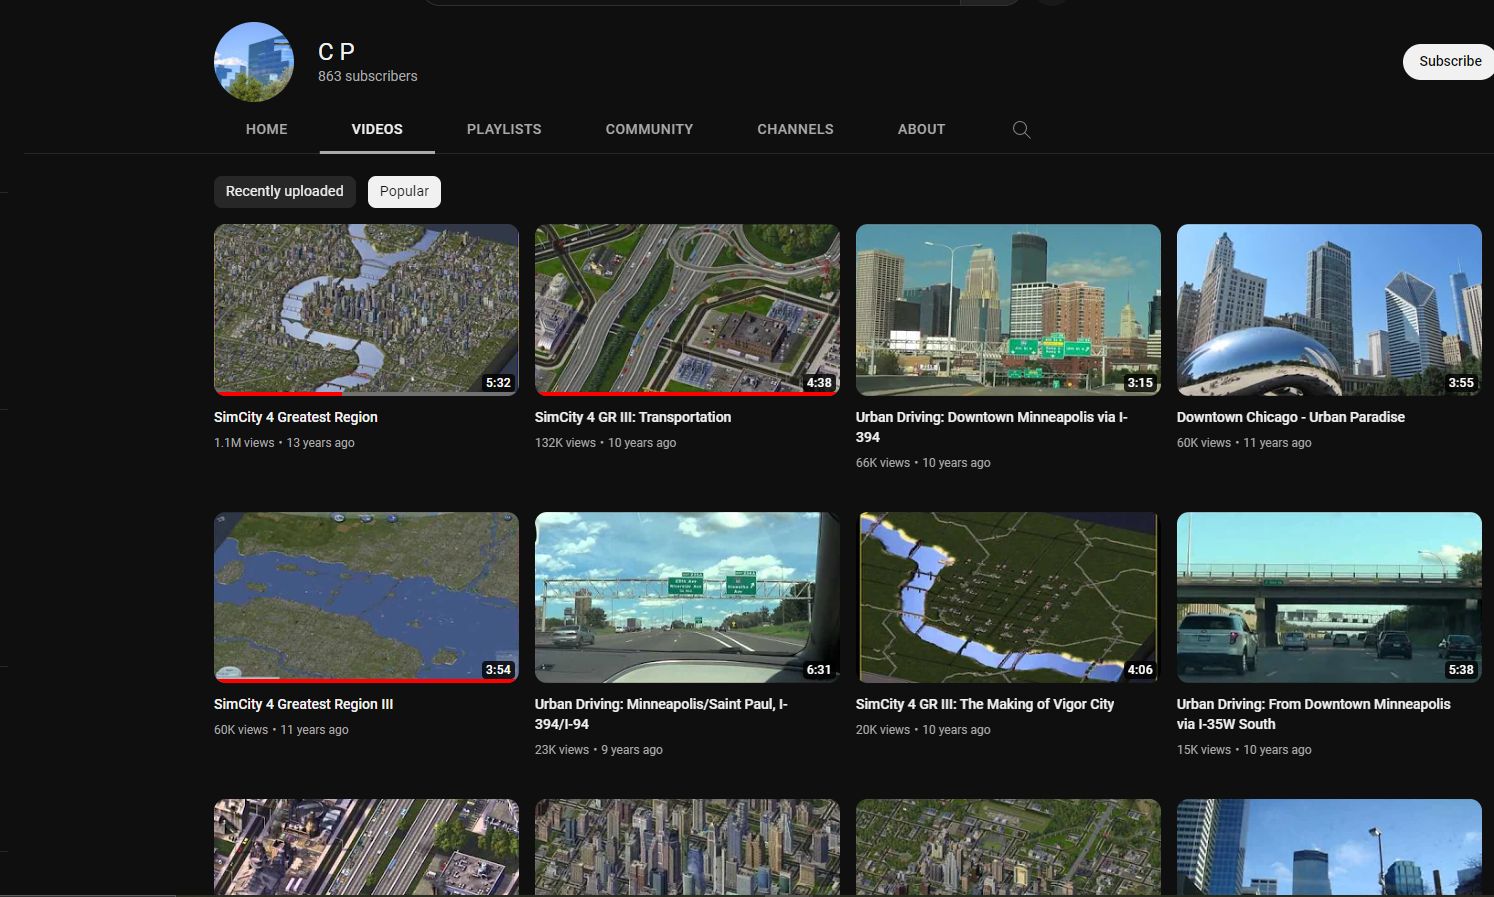Viewport: 1494px width, 897px height.
Task: Go to the Channels tab
Action: click(795, 129)
